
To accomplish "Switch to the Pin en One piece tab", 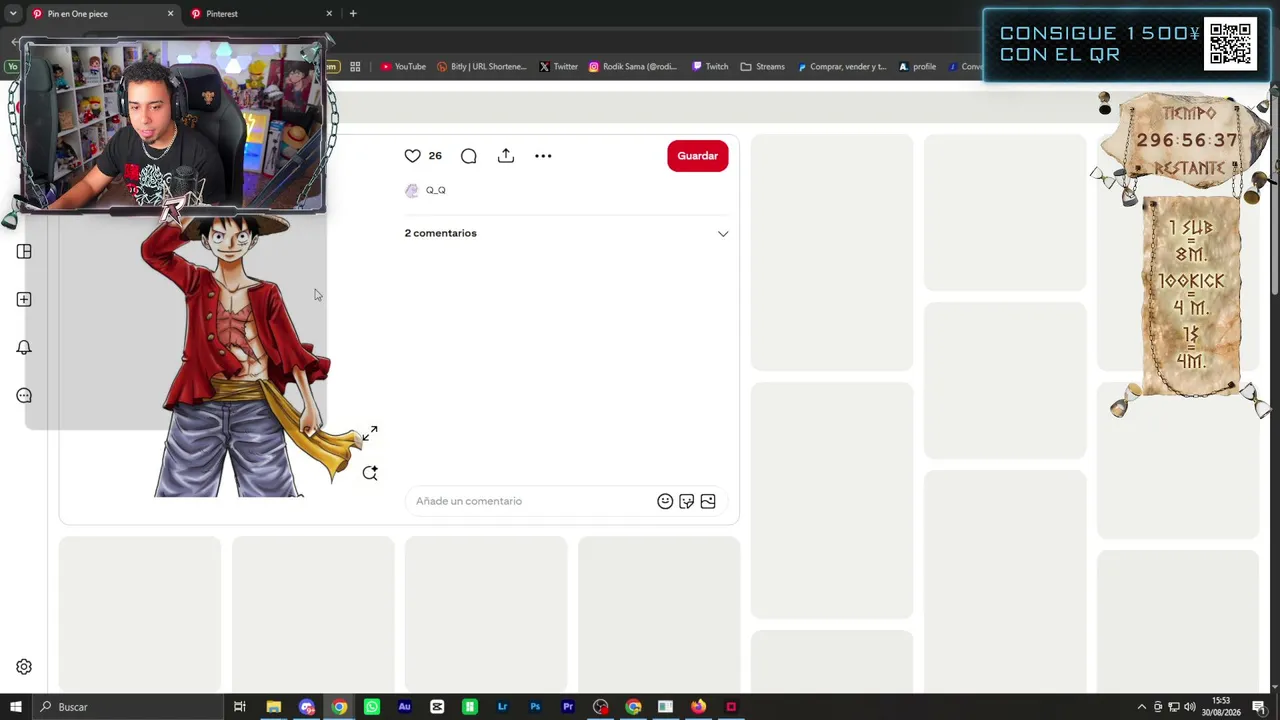I will click(x=100, y=14).
